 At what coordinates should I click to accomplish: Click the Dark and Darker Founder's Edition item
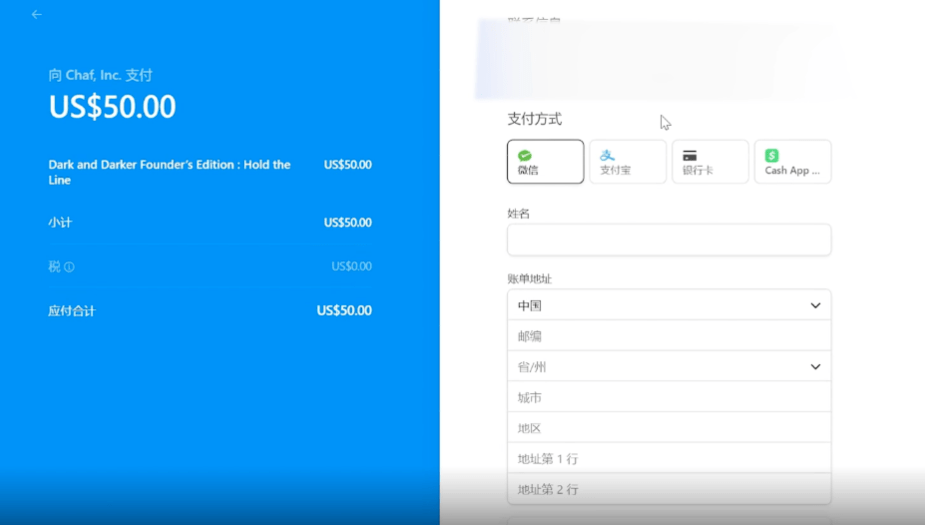[170, 172]
